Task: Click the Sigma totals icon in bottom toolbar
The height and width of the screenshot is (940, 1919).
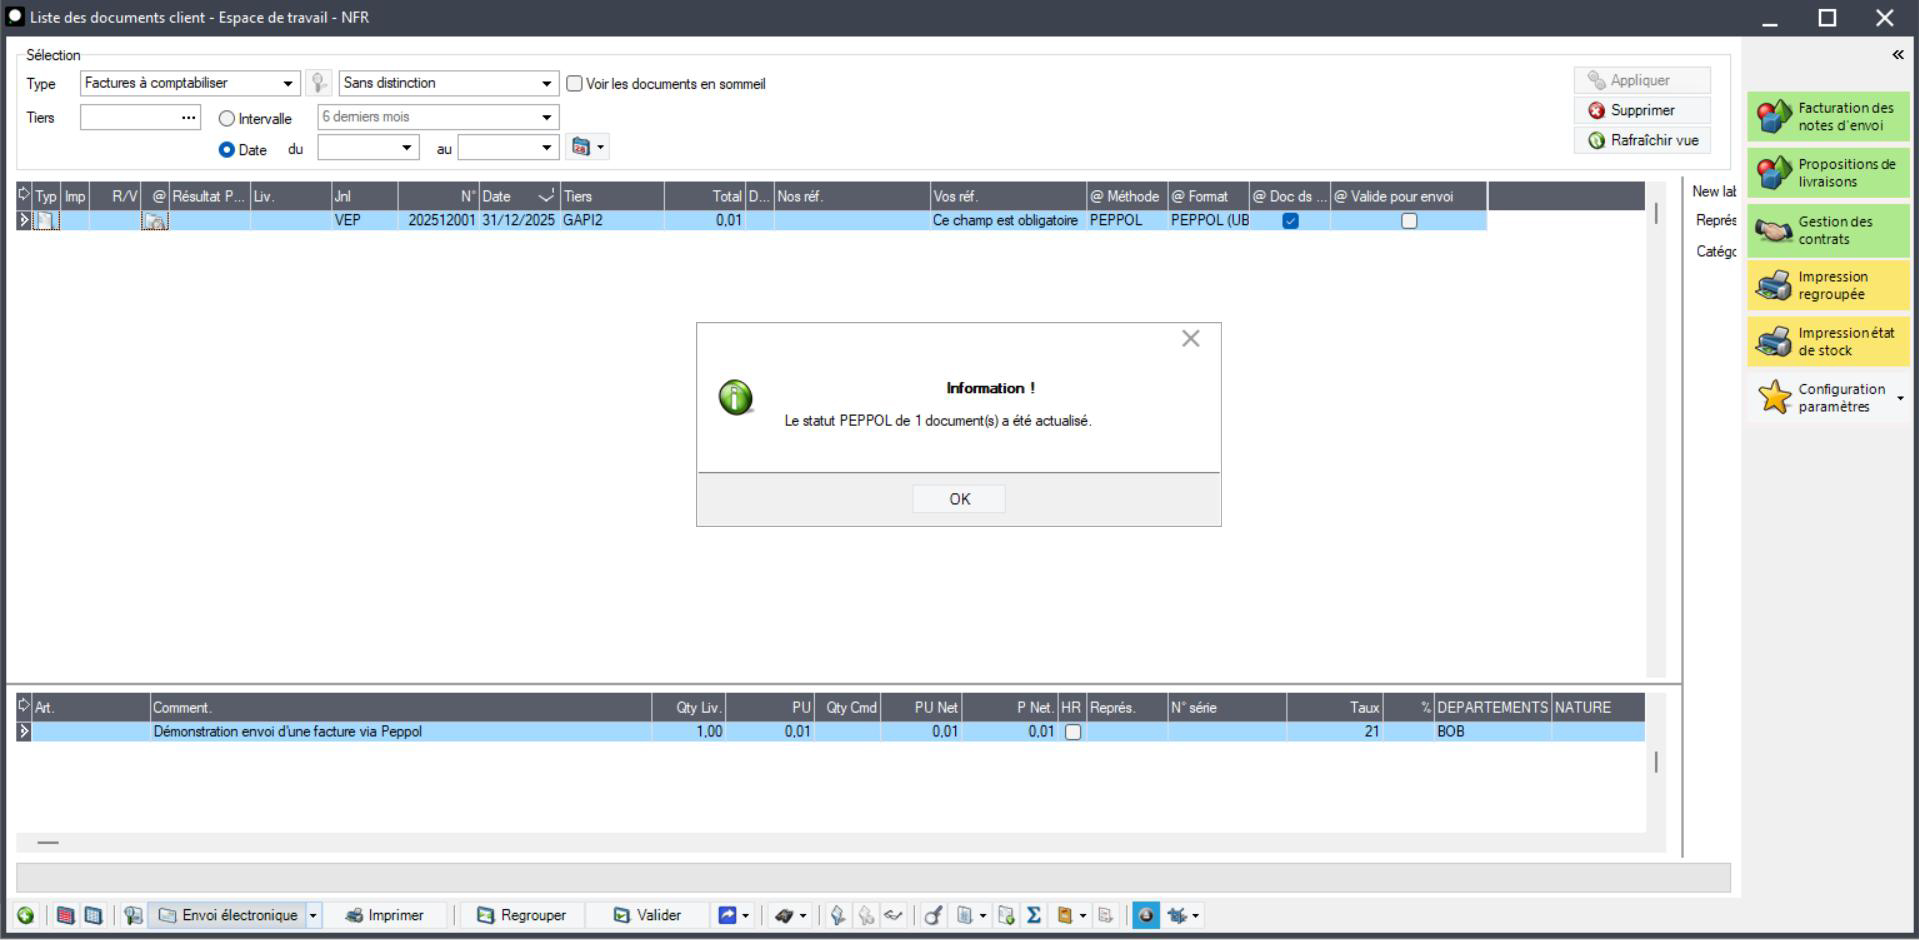Action: 1034,915
